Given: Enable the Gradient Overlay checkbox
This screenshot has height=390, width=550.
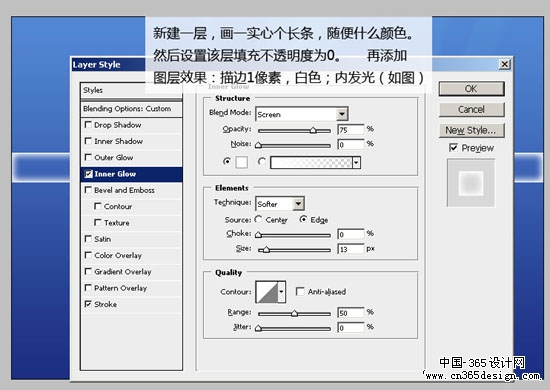Looking at the screenshot, I should [88, 271].
